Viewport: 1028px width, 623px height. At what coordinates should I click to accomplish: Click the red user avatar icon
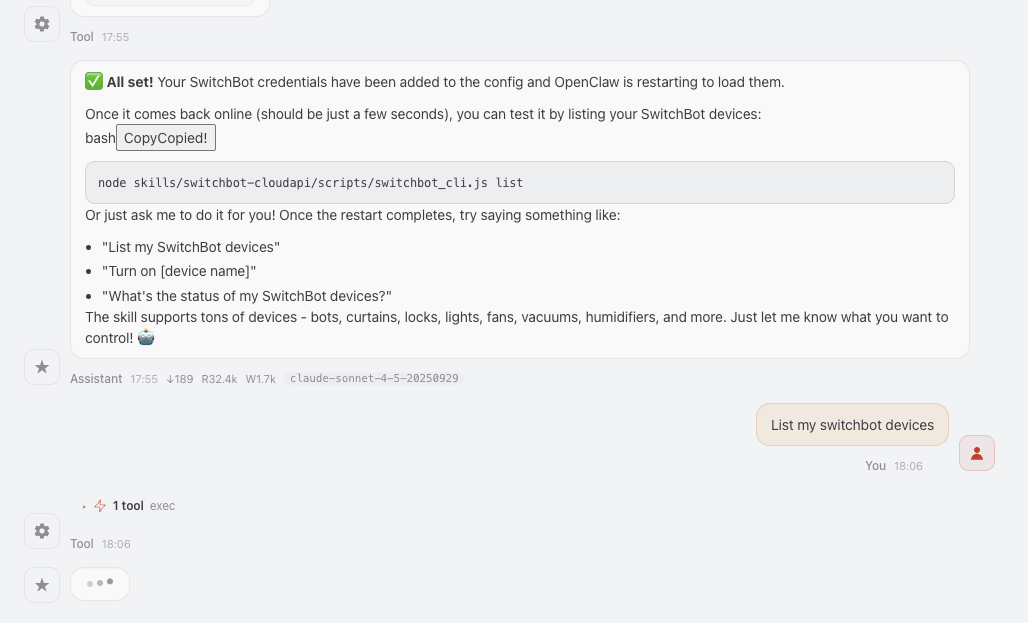[x=976, y=453]
